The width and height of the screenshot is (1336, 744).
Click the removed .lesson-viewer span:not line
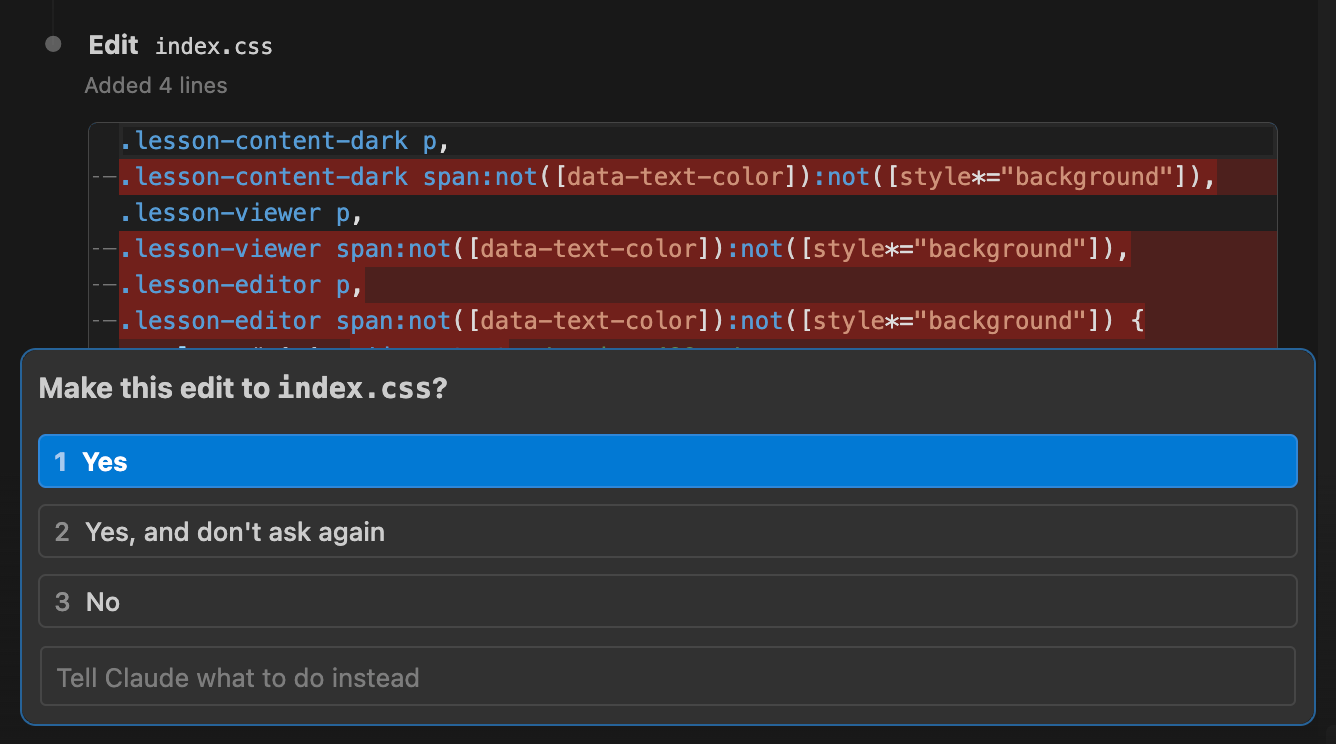tap(624, 249)
